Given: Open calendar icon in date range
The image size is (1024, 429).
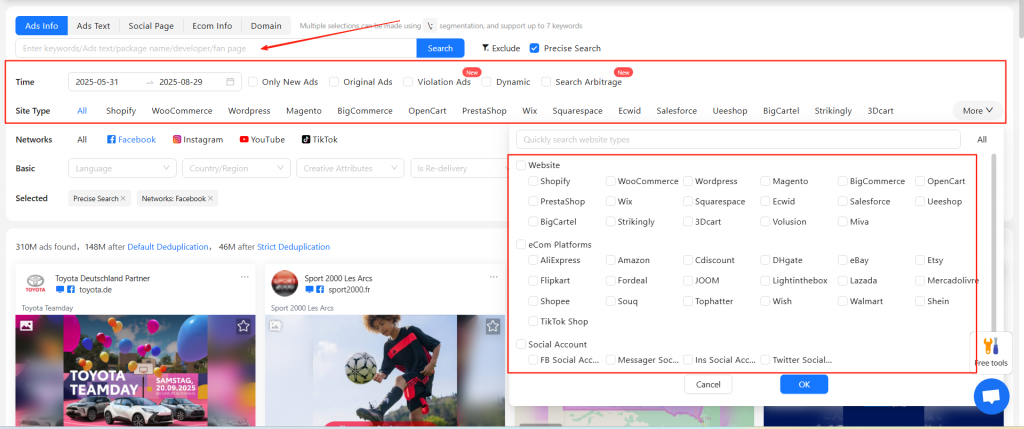Looking at the screenshot, I should click(231, 82).
